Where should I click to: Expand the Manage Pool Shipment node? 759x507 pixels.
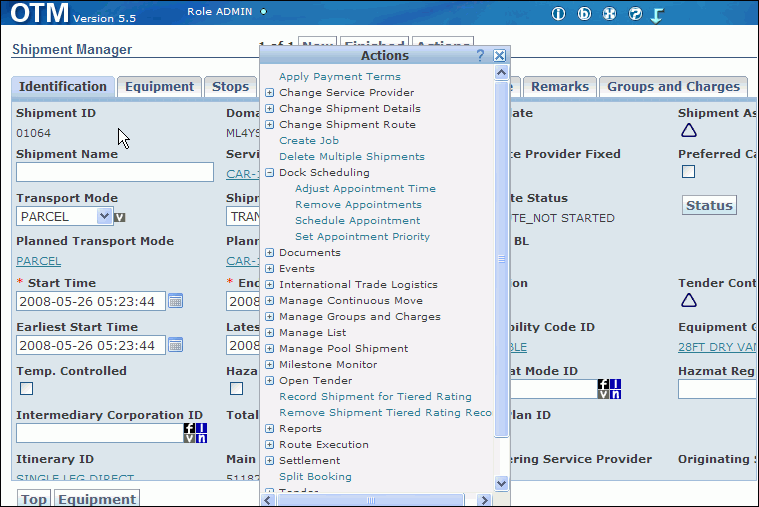point(270,349)
